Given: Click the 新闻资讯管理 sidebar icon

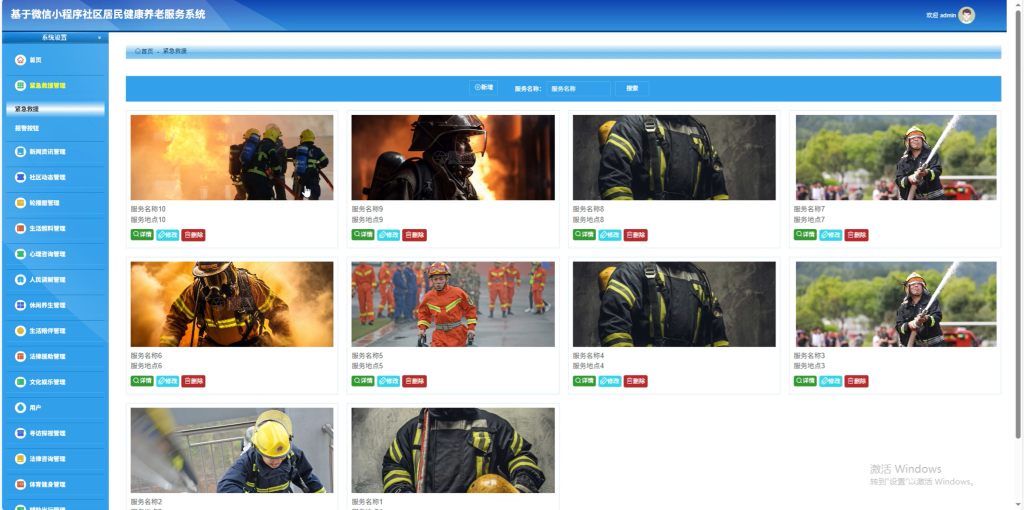Looking at the screenshot, I should click(x=20, y=151).
